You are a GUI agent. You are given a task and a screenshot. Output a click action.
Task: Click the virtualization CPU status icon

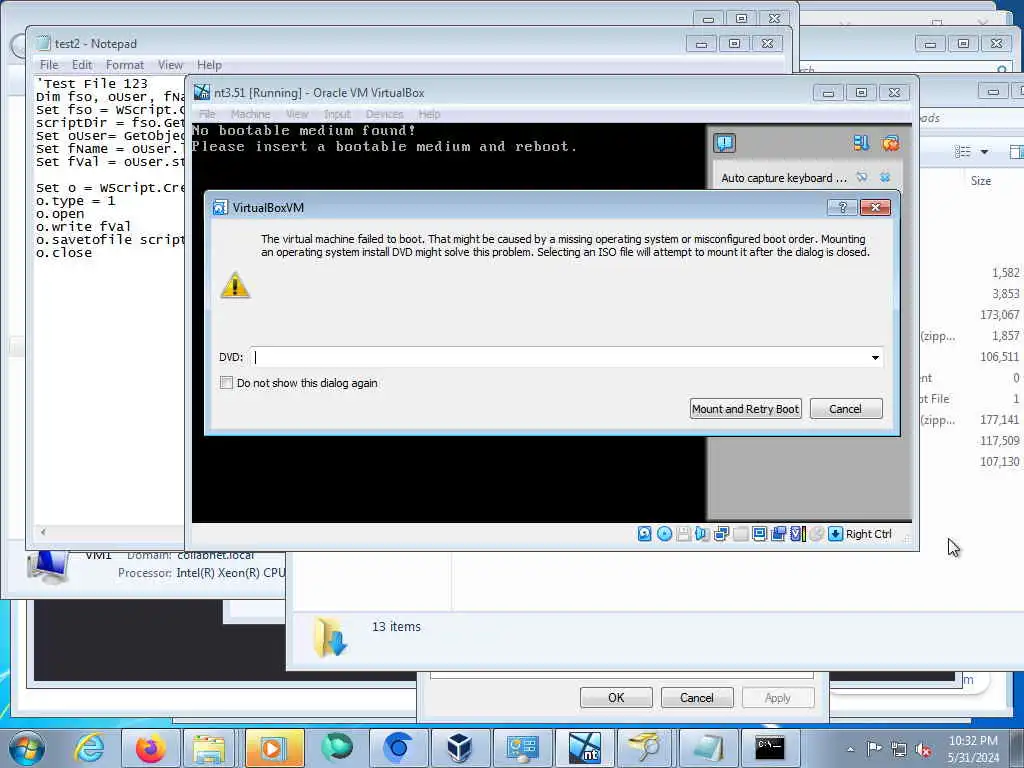(x=797, y=534)
